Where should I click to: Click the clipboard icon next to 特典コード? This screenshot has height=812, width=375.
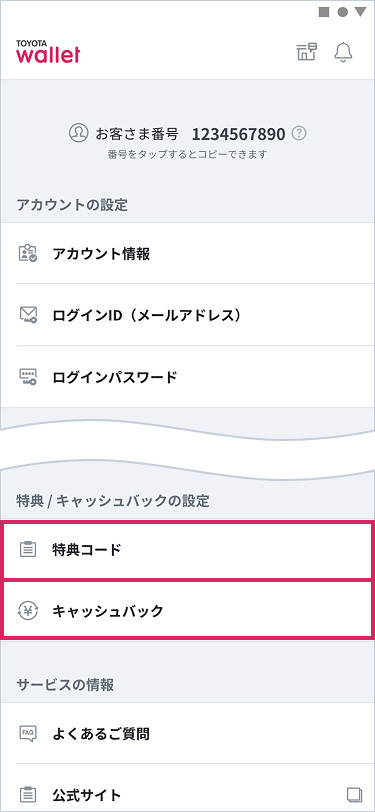[28, 549]
